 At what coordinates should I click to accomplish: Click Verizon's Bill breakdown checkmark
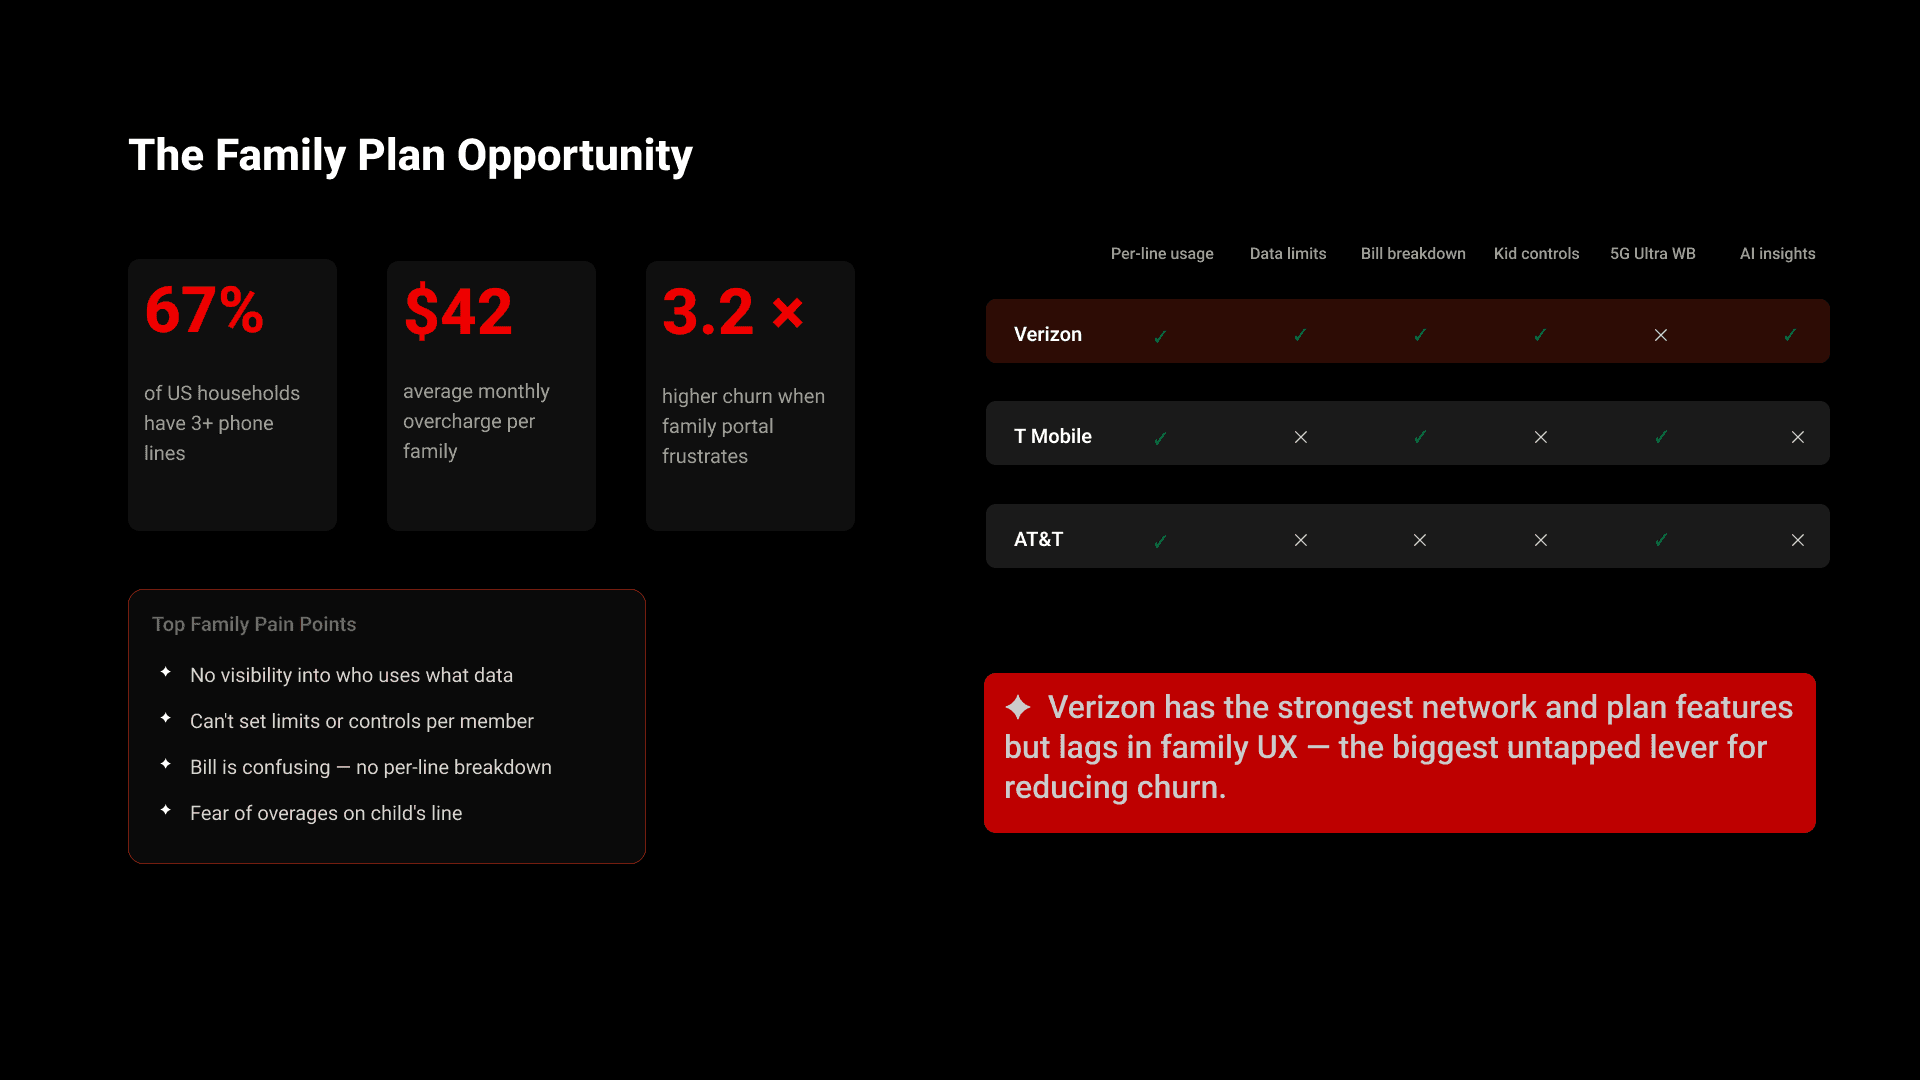[1420, 335]
